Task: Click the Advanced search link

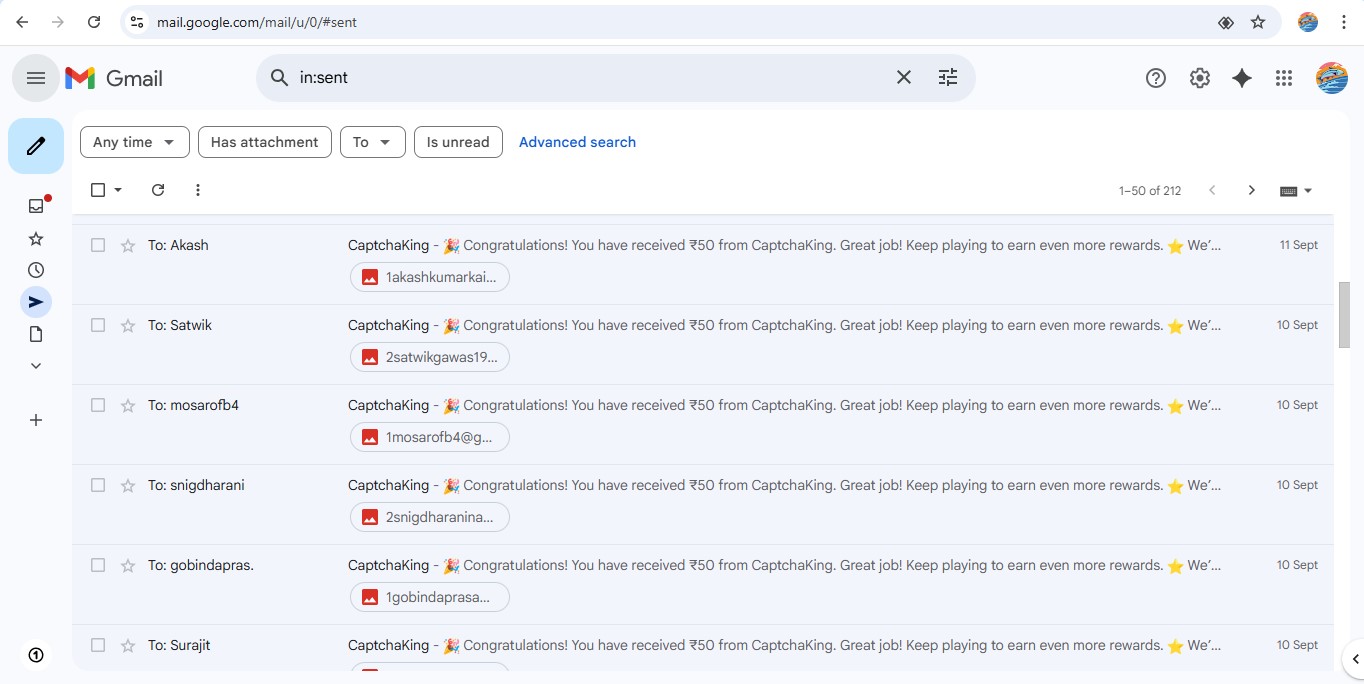Action: [x=577, y=142]
